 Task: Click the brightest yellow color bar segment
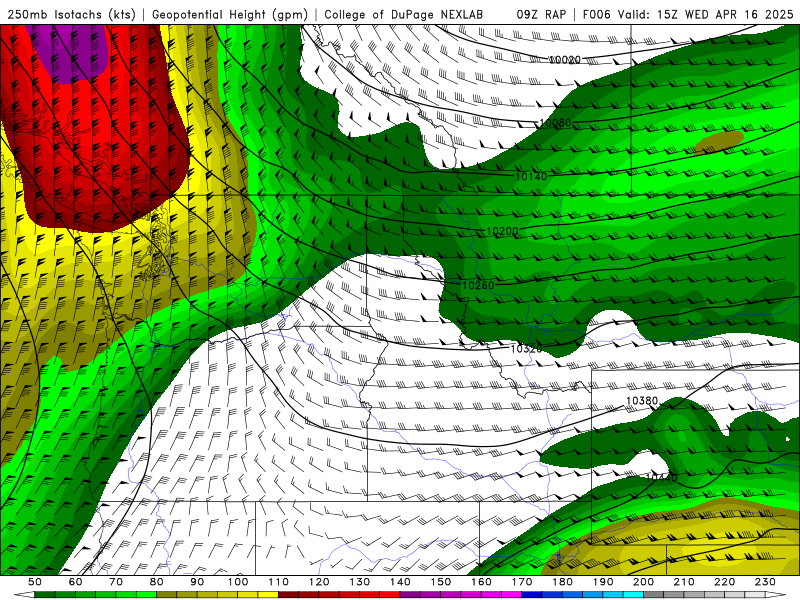click(x=268, y=594)
